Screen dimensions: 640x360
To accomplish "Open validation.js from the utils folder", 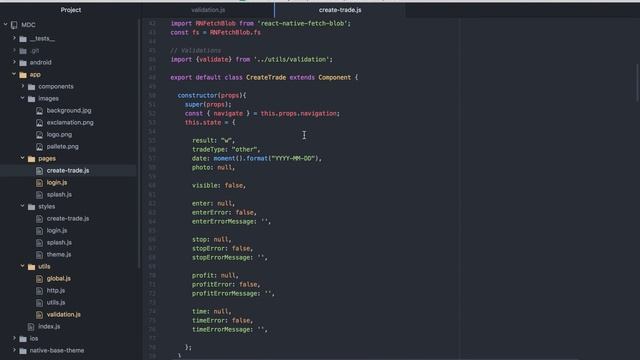I will tap(63, 314).
